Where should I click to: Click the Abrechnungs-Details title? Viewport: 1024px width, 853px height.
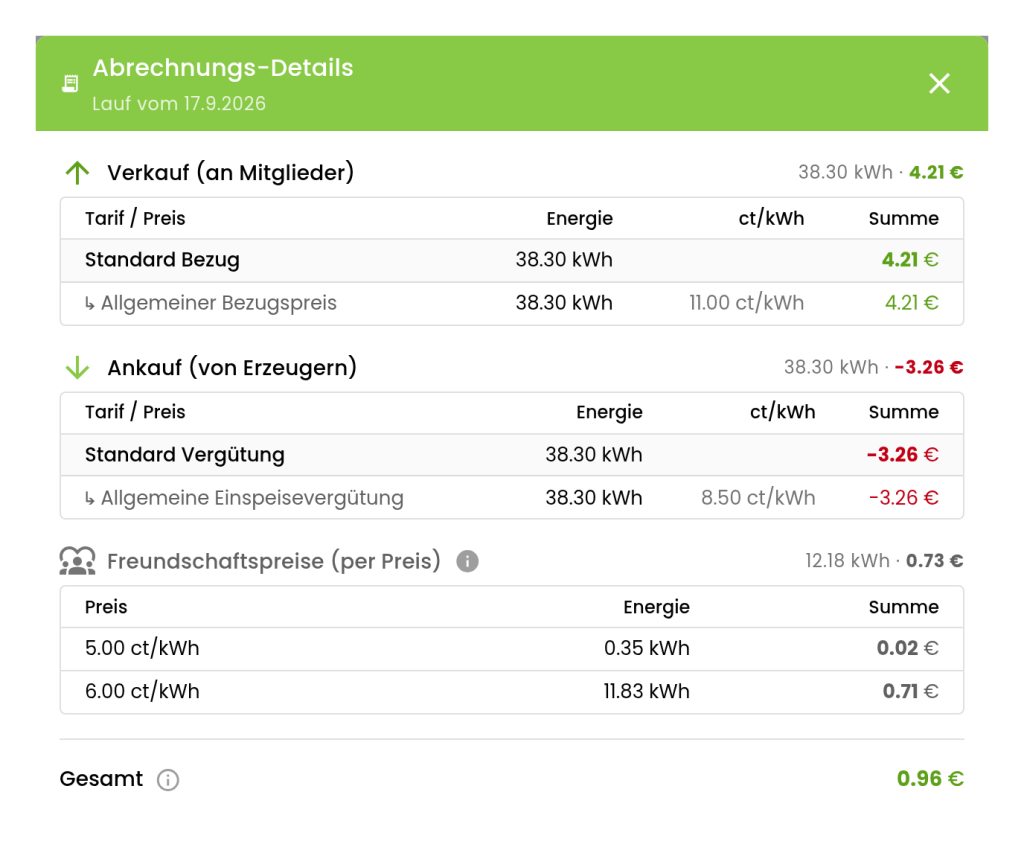pos(223,68)
